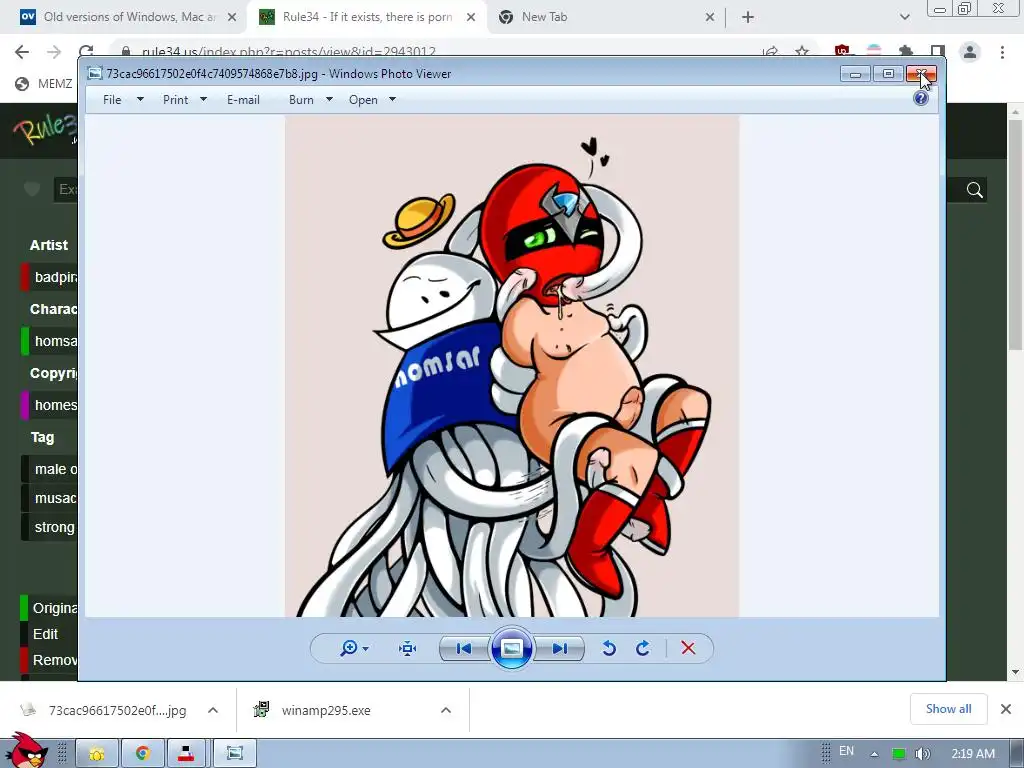Screen dimensions: 1024x768
Task: Open a new Chrome tab with the plus button
Action: tap(748, 18)
